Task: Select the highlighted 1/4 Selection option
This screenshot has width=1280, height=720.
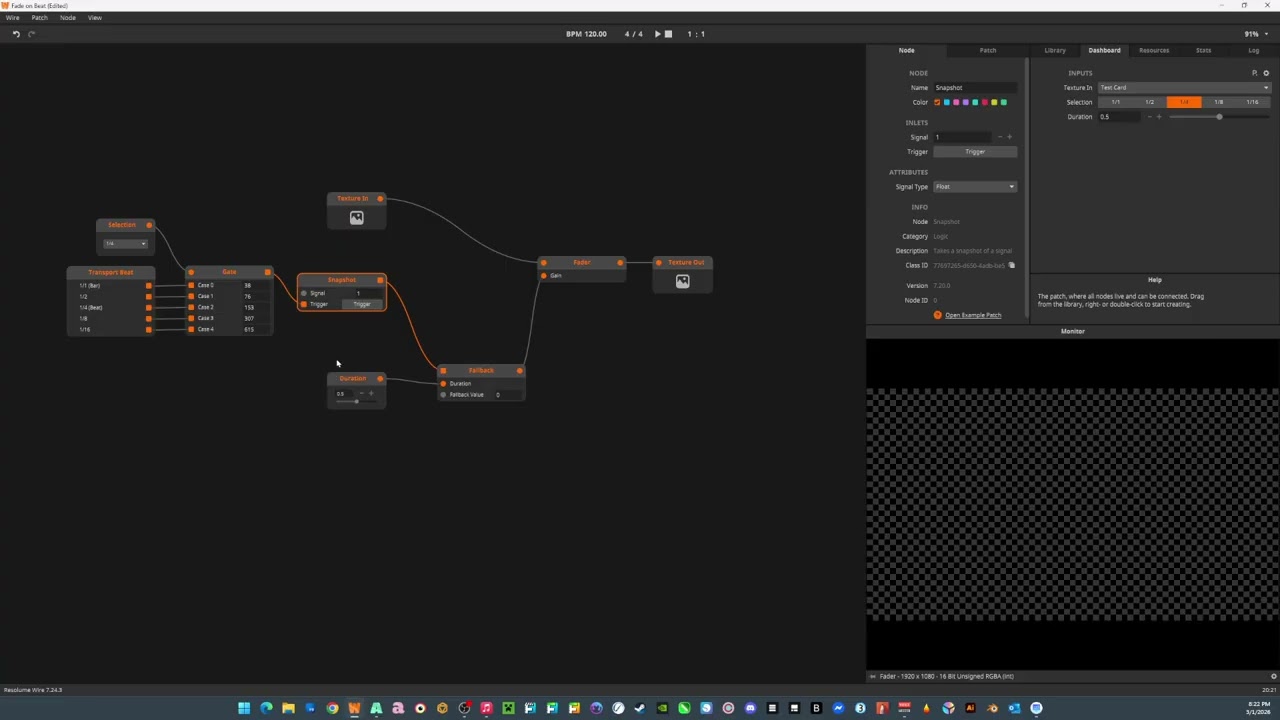Action: point(1184,102)
